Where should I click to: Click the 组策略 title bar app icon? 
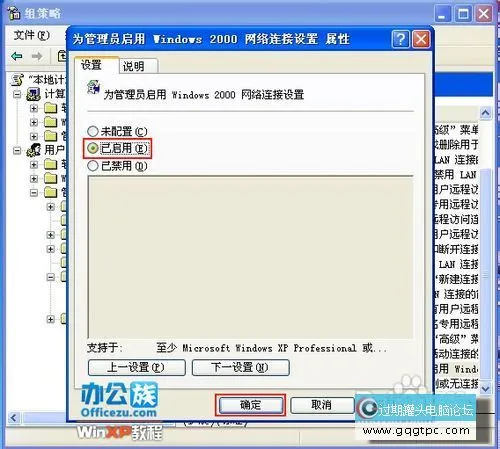(x=14, y=13)
